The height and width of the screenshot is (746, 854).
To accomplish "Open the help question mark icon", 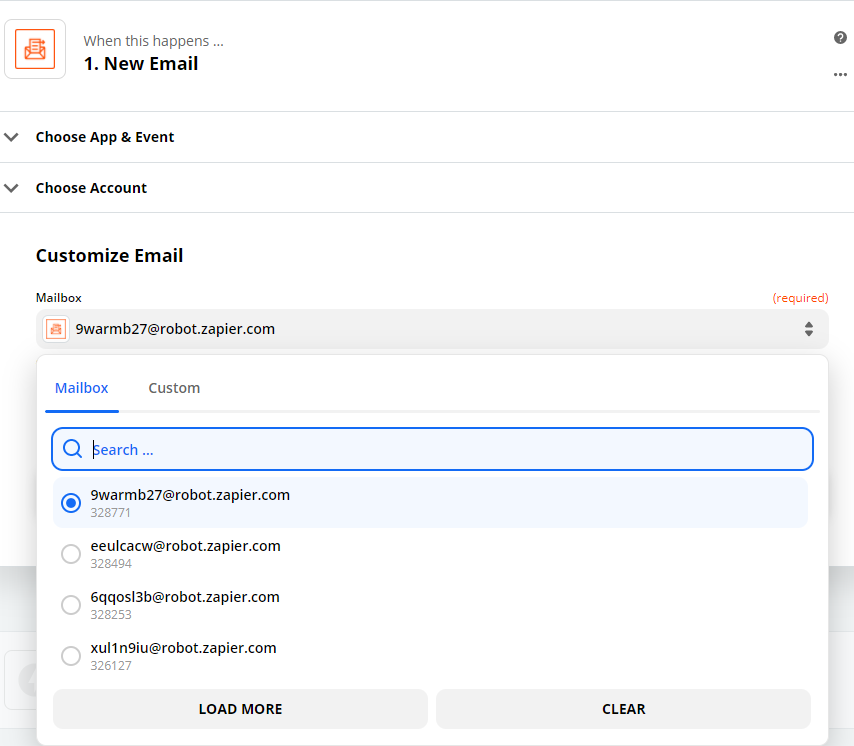I will (x=840, y=38).
